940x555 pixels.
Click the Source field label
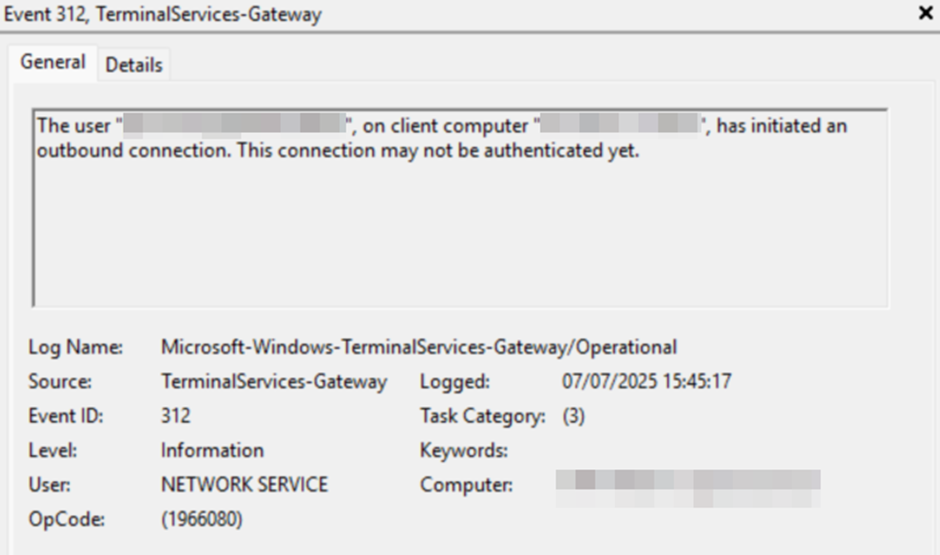tap(60, 381)
